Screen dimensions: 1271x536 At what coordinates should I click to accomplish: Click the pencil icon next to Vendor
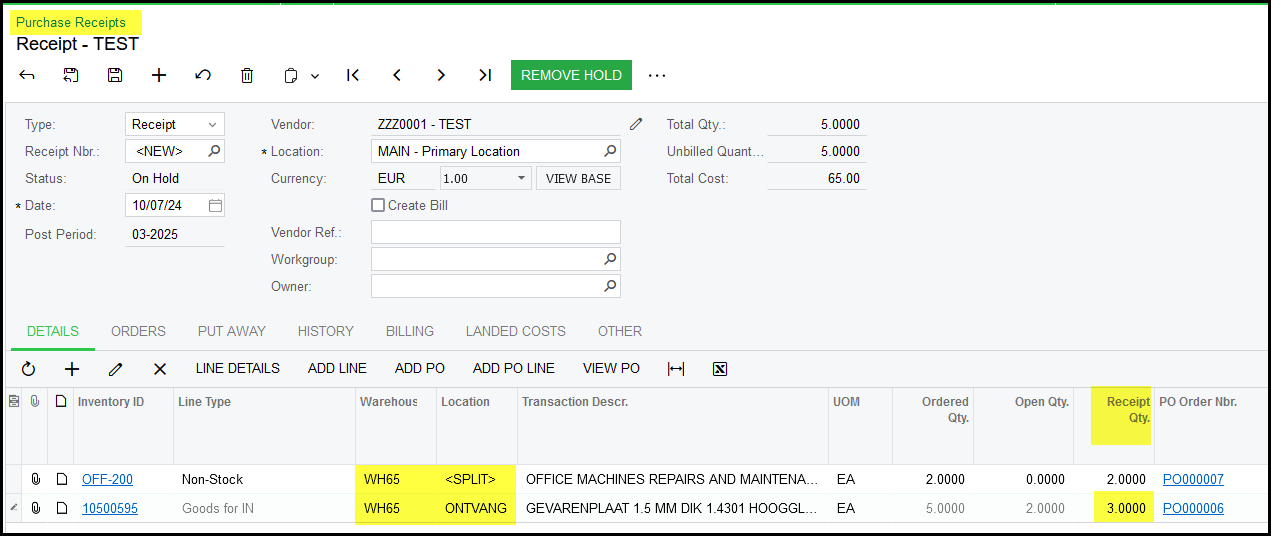click(636, 124)
